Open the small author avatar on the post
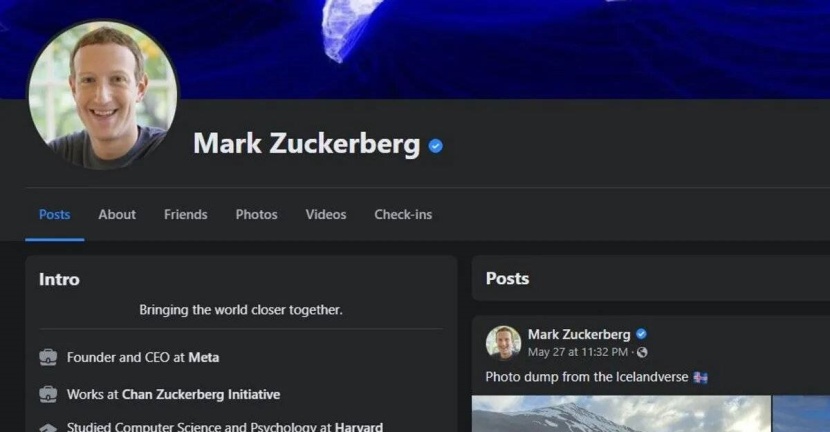The image size is (830, 432). click(x=503, y=343)
